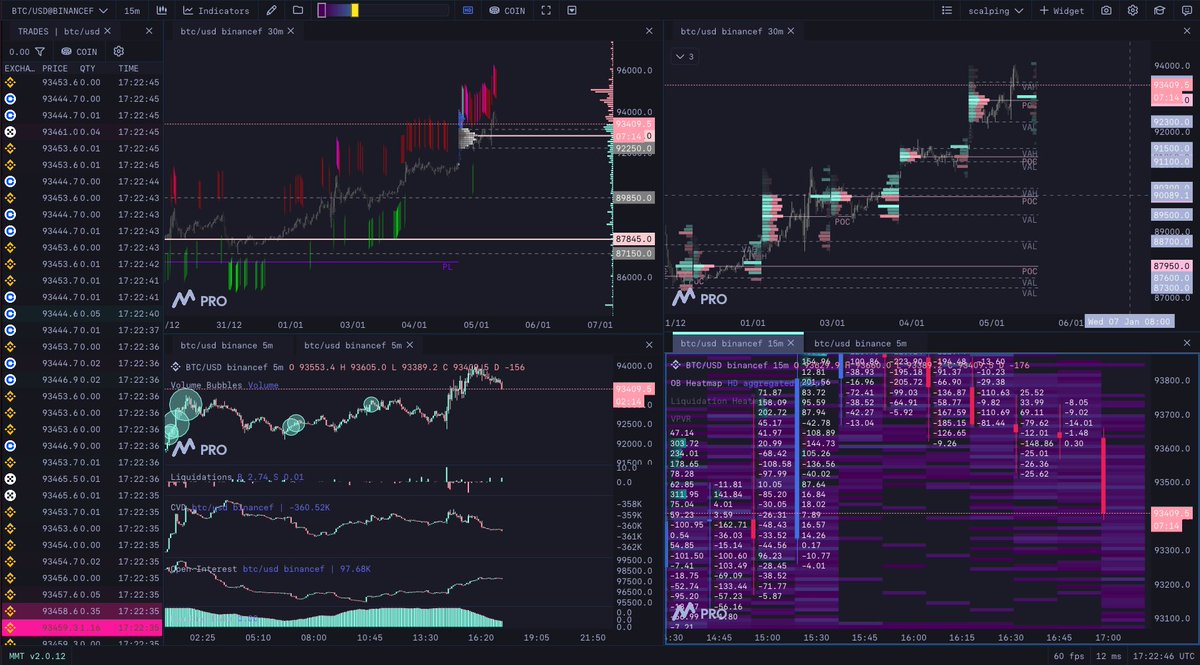Close the upper-left chart panel
The height and width of the screenshot is (665, 1200).
pyautogui.click(x=650, y=31)
